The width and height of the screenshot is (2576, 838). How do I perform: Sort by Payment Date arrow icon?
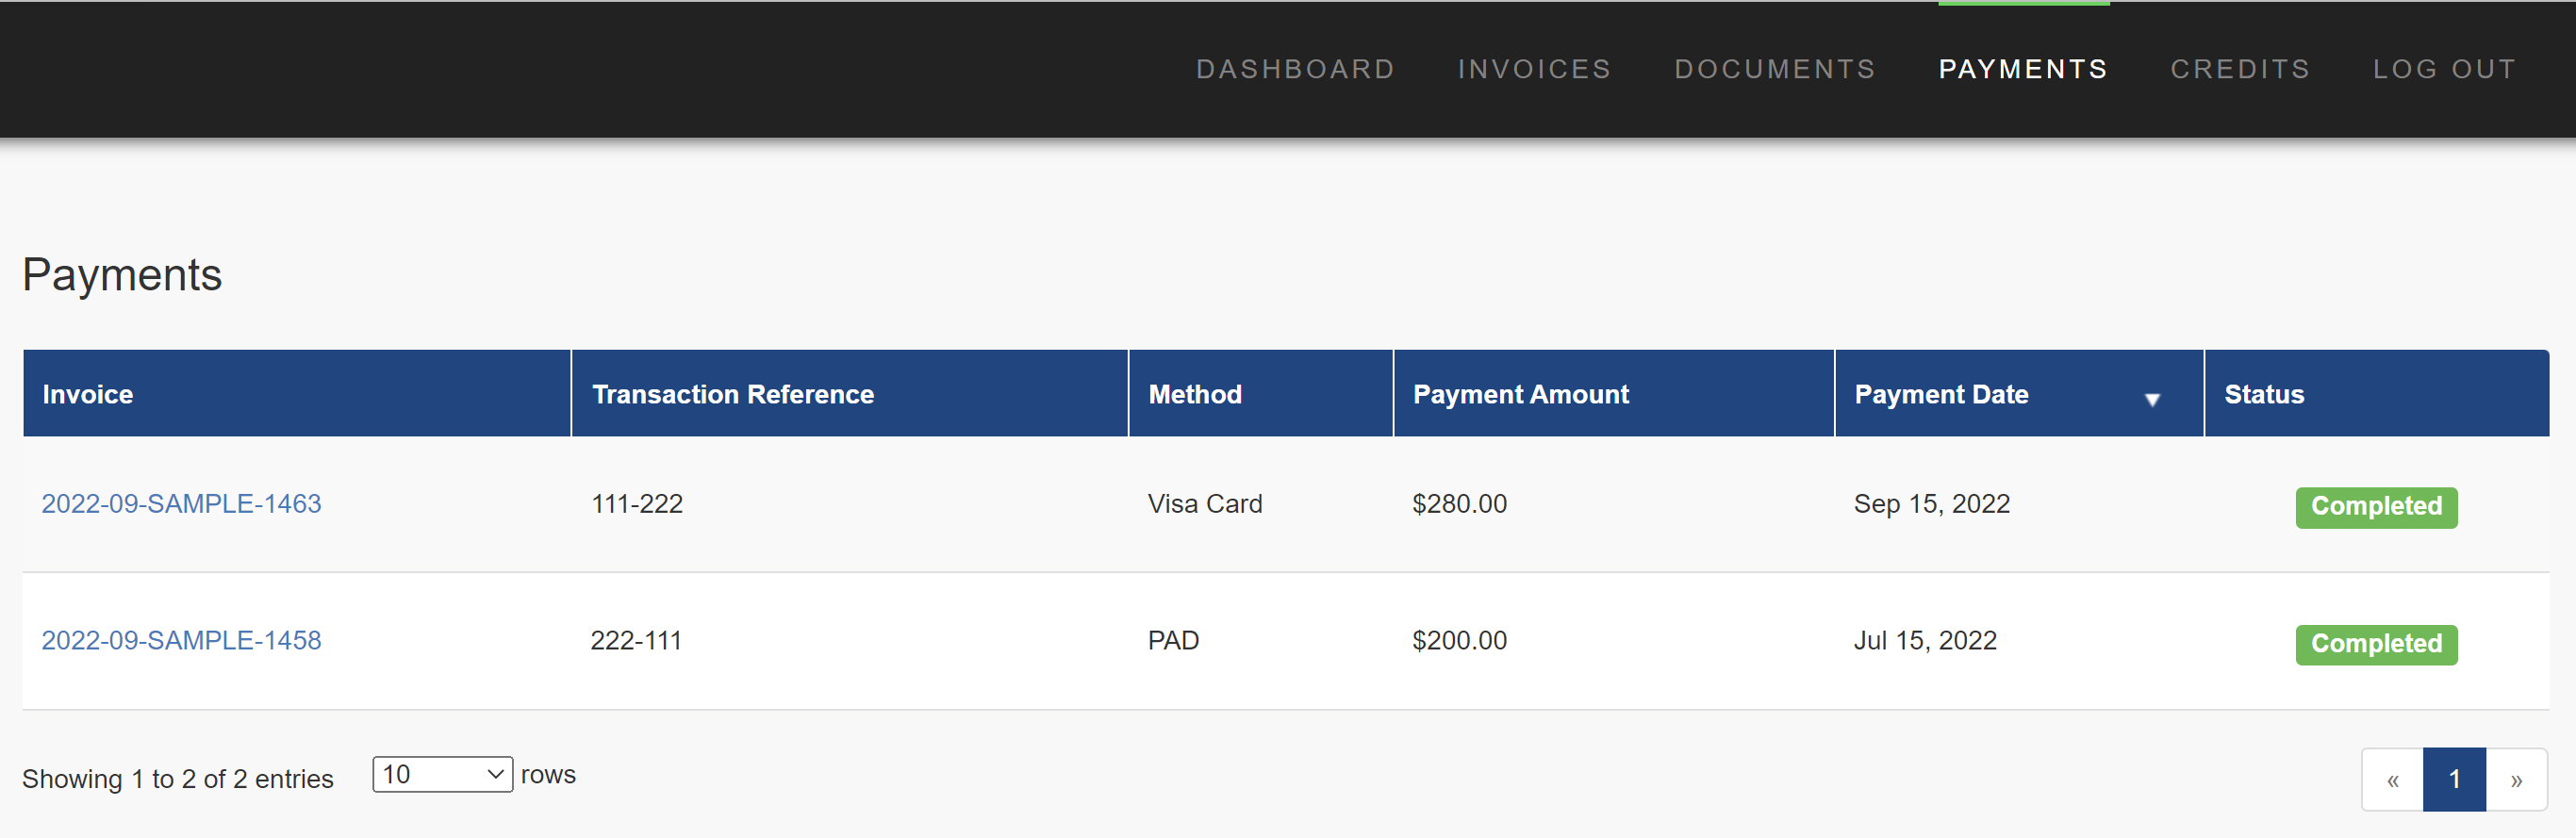2152,399
